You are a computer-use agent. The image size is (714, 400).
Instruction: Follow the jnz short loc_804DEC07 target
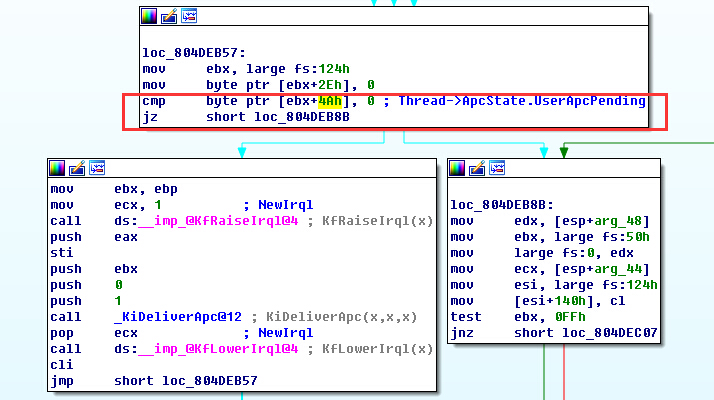click(610, 333)
